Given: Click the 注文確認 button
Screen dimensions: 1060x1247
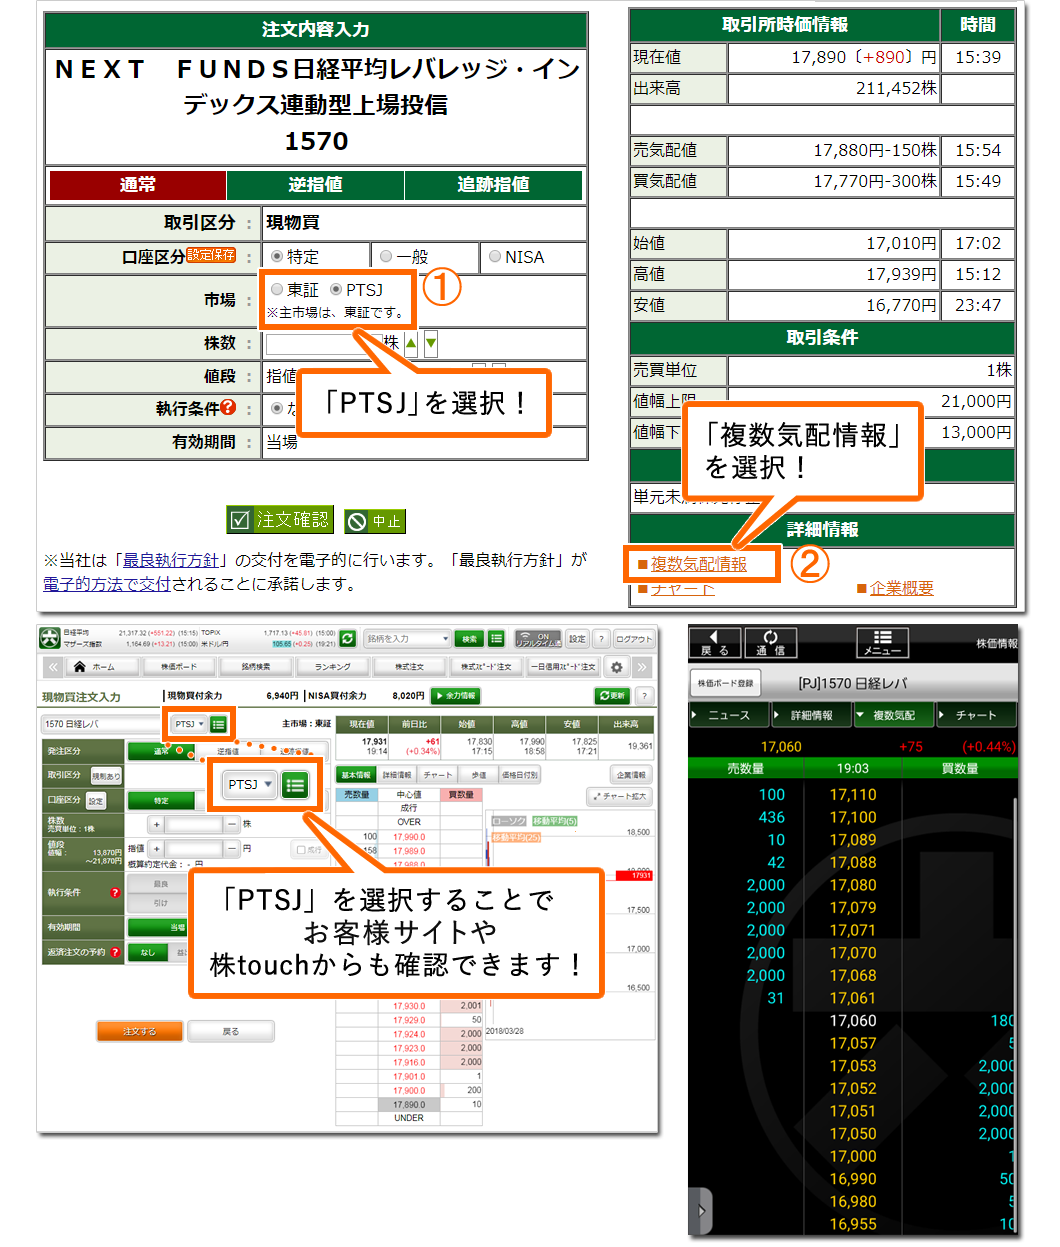Looking at the screenshot, I should 280,520.
